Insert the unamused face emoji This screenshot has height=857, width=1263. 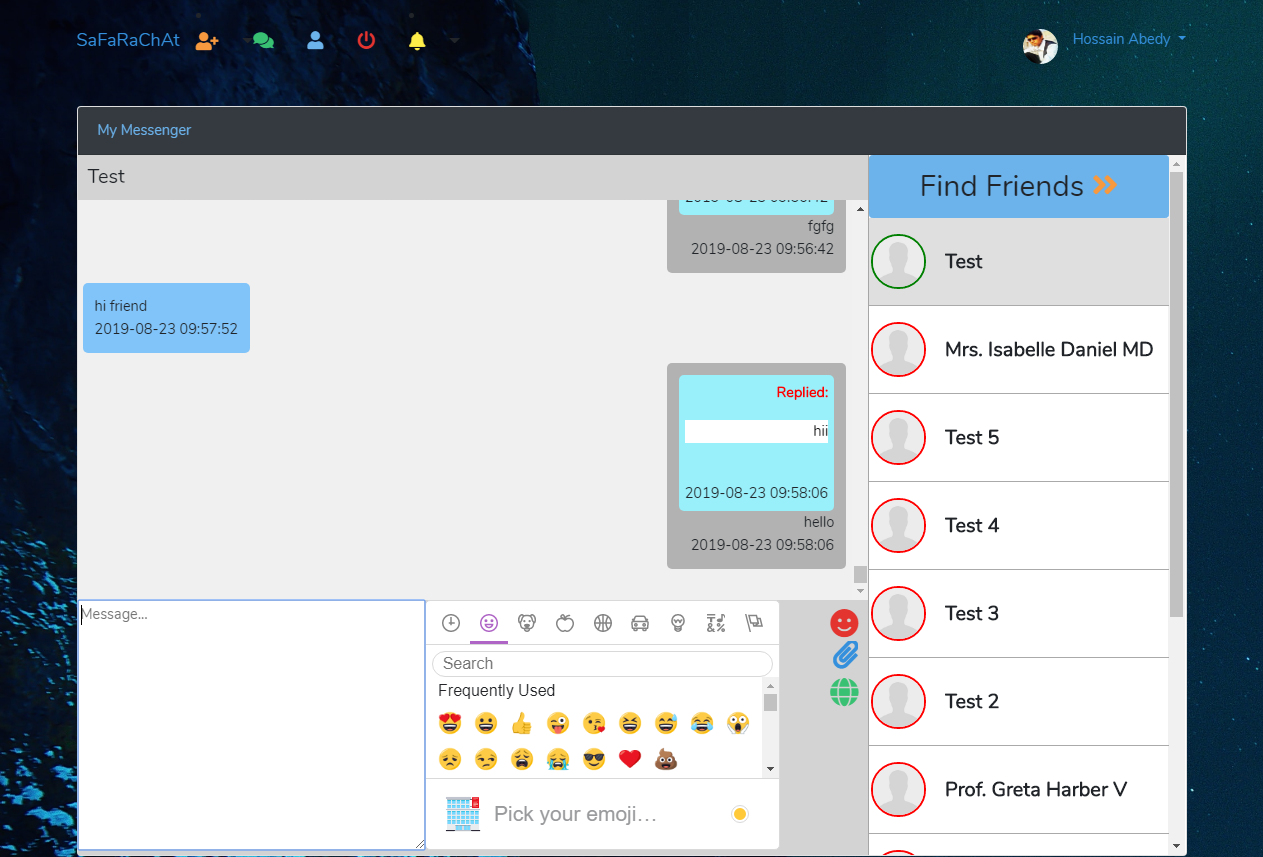pyautogui.click(x=486, y=759)
